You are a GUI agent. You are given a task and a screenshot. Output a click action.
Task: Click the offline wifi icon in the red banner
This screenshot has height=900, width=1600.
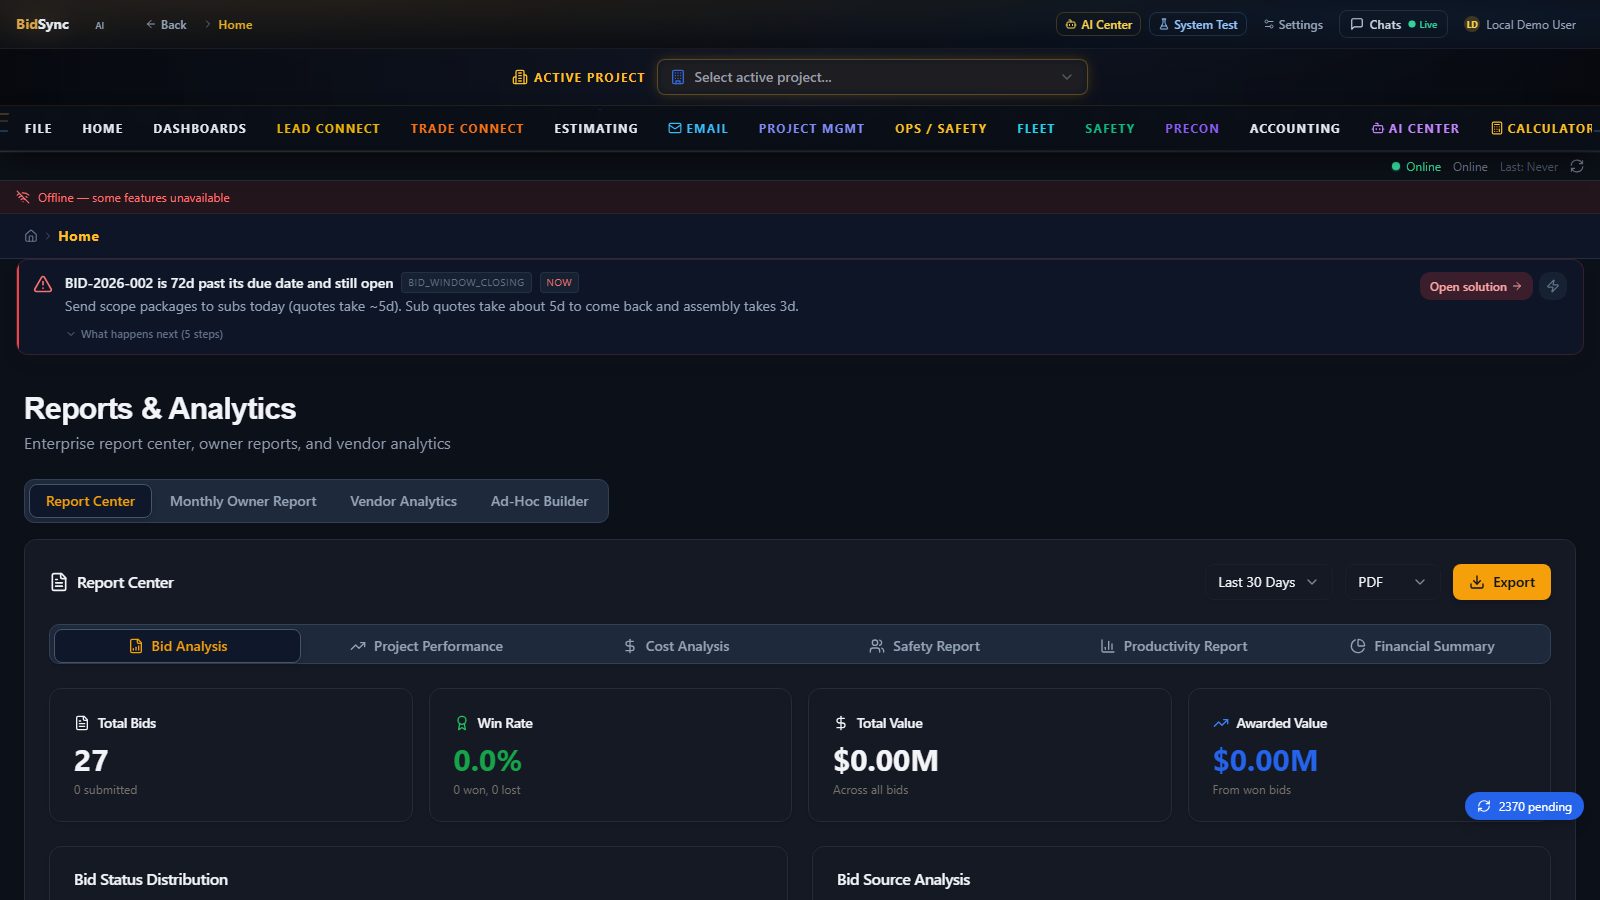[23, 197]
